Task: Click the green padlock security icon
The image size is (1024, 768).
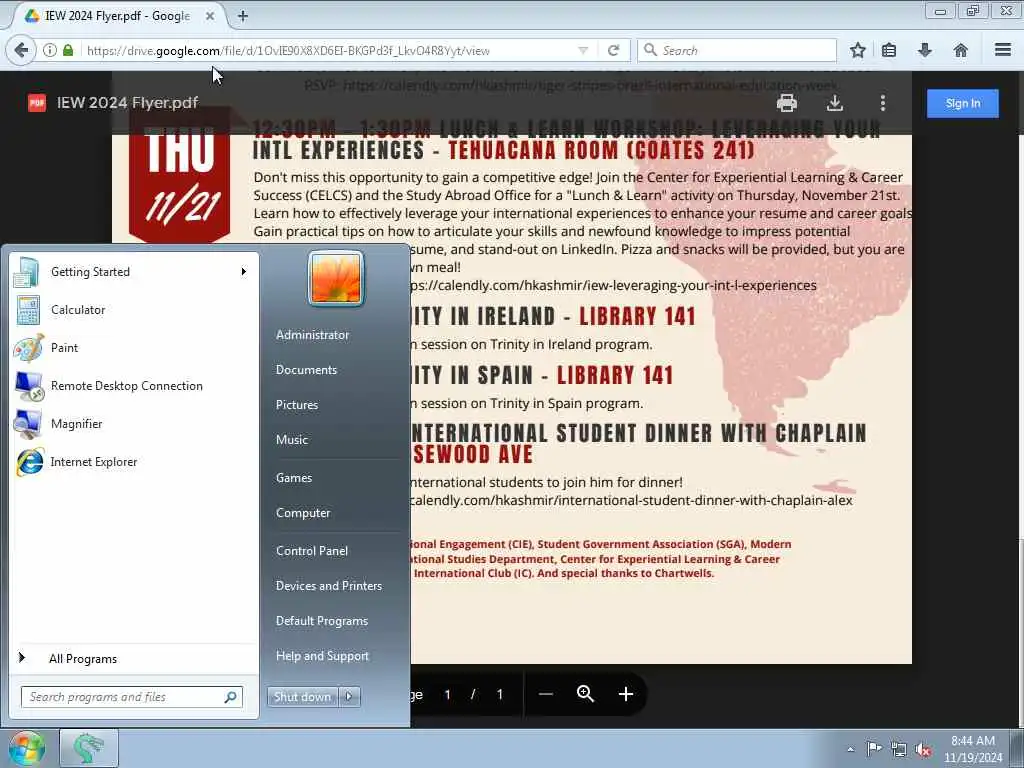Action: pos(68,50)
